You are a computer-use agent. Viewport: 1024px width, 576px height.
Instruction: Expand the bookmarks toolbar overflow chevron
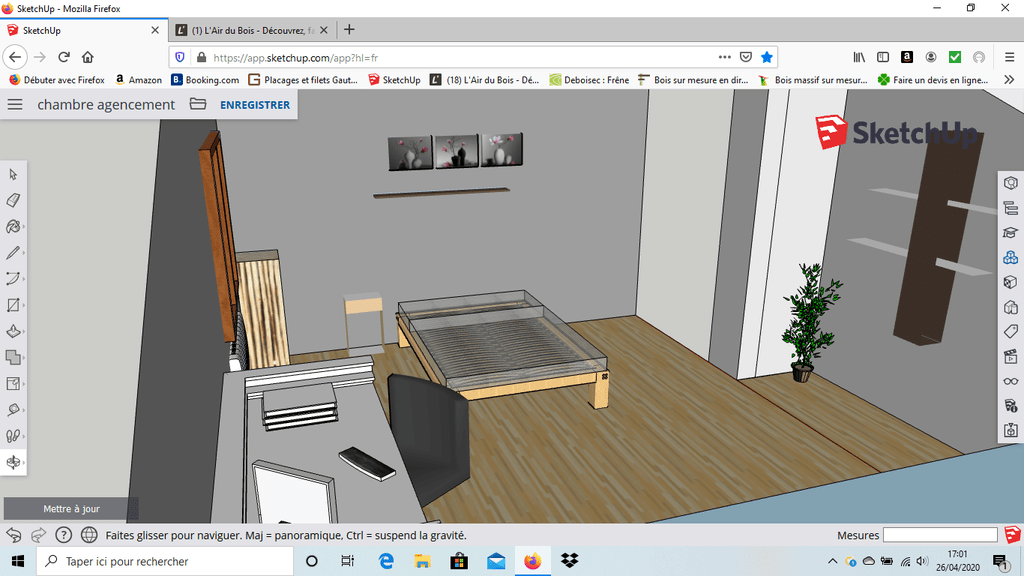1009,80
